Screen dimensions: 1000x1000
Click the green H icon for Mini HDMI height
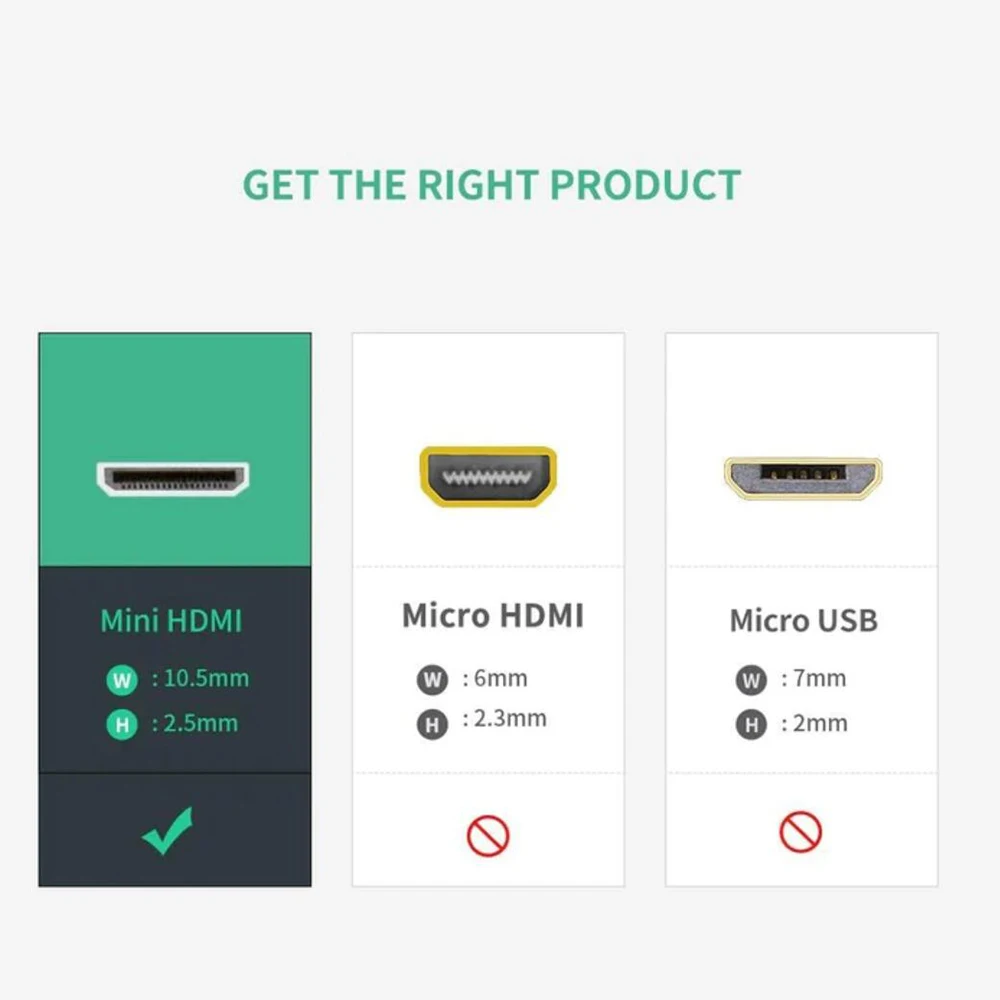122,724
